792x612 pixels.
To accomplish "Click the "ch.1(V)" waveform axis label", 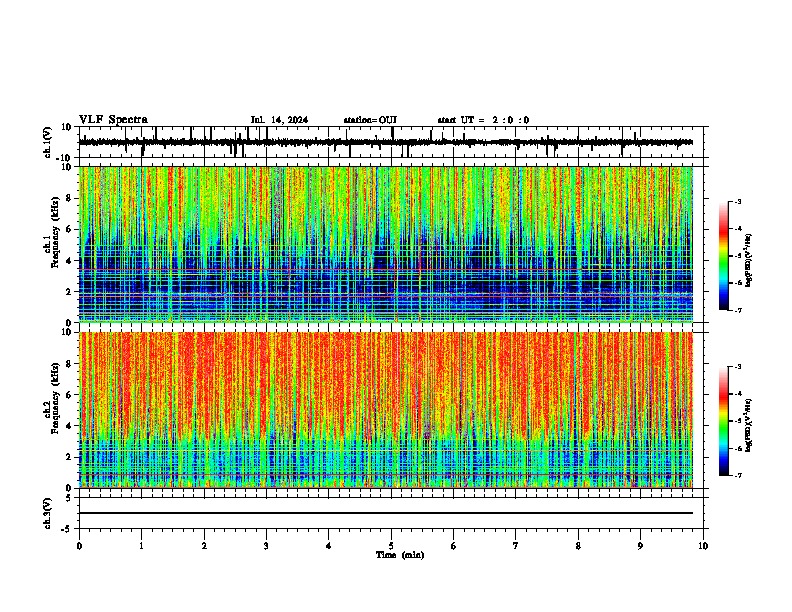I will [x=47, y=142].
